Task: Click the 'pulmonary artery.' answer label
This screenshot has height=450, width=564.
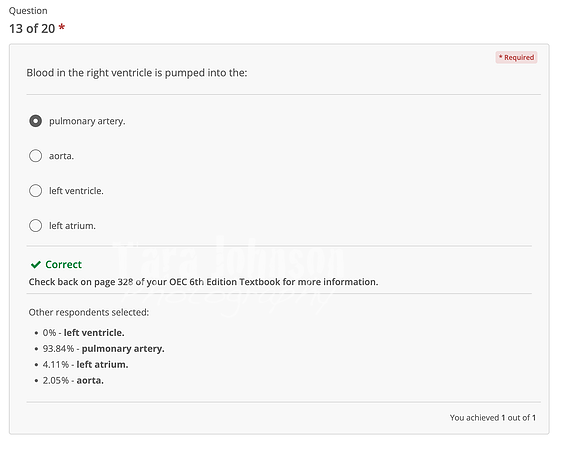Action: click(87, 121)
